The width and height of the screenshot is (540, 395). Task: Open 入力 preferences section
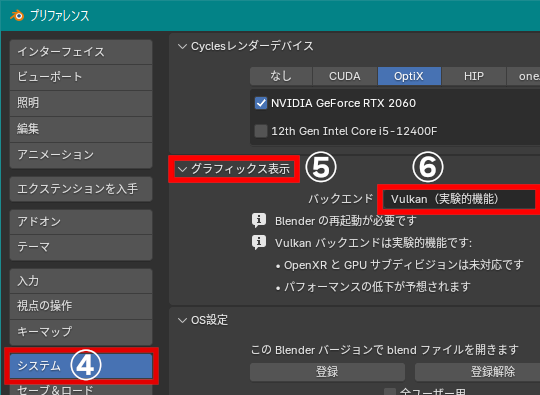pos(81,281)
